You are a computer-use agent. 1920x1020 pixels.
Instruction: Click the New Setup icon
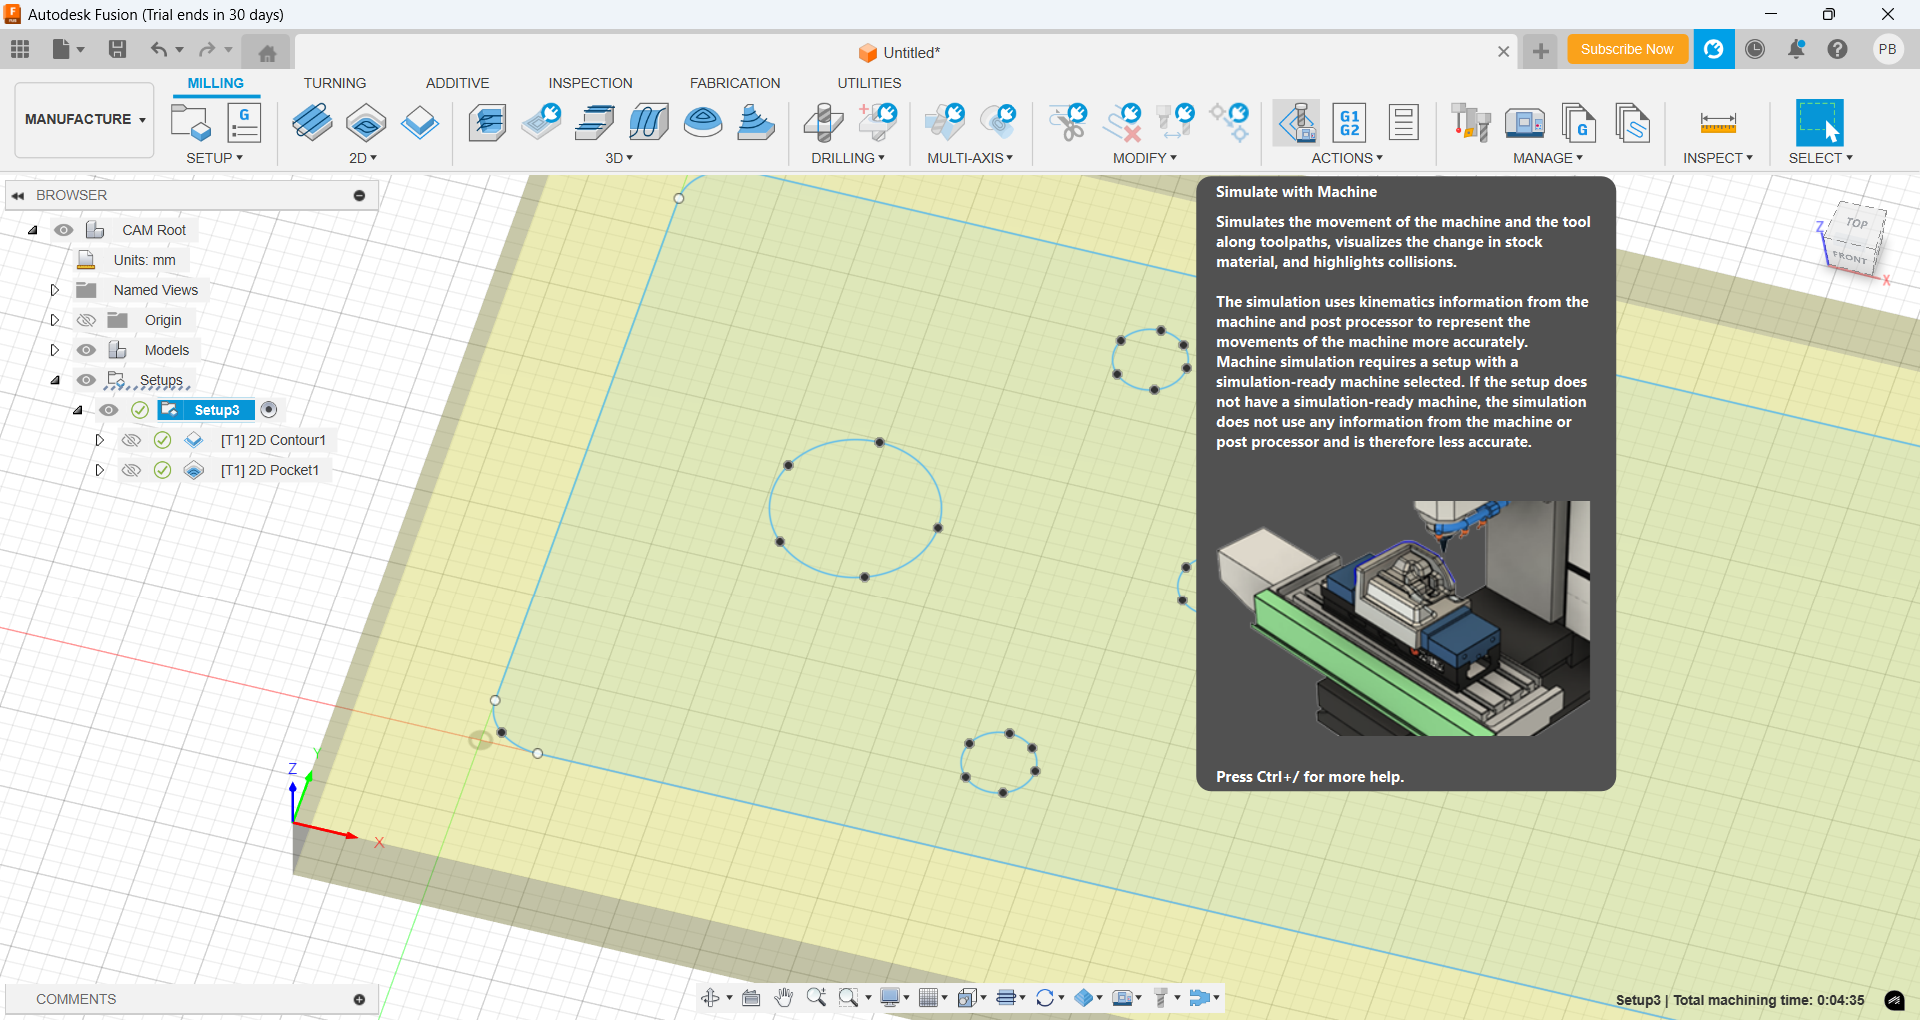[x=191, y=123]
